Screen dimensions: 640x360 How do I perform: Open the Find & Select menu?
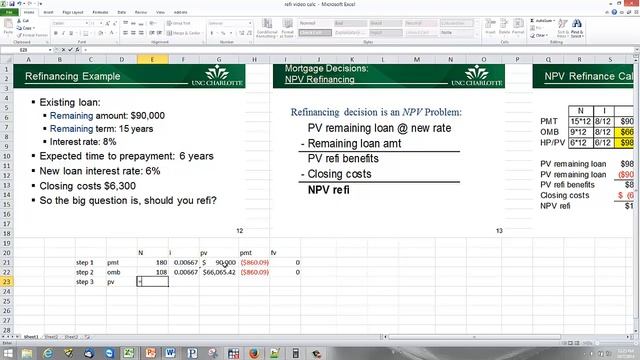[577, 28]
